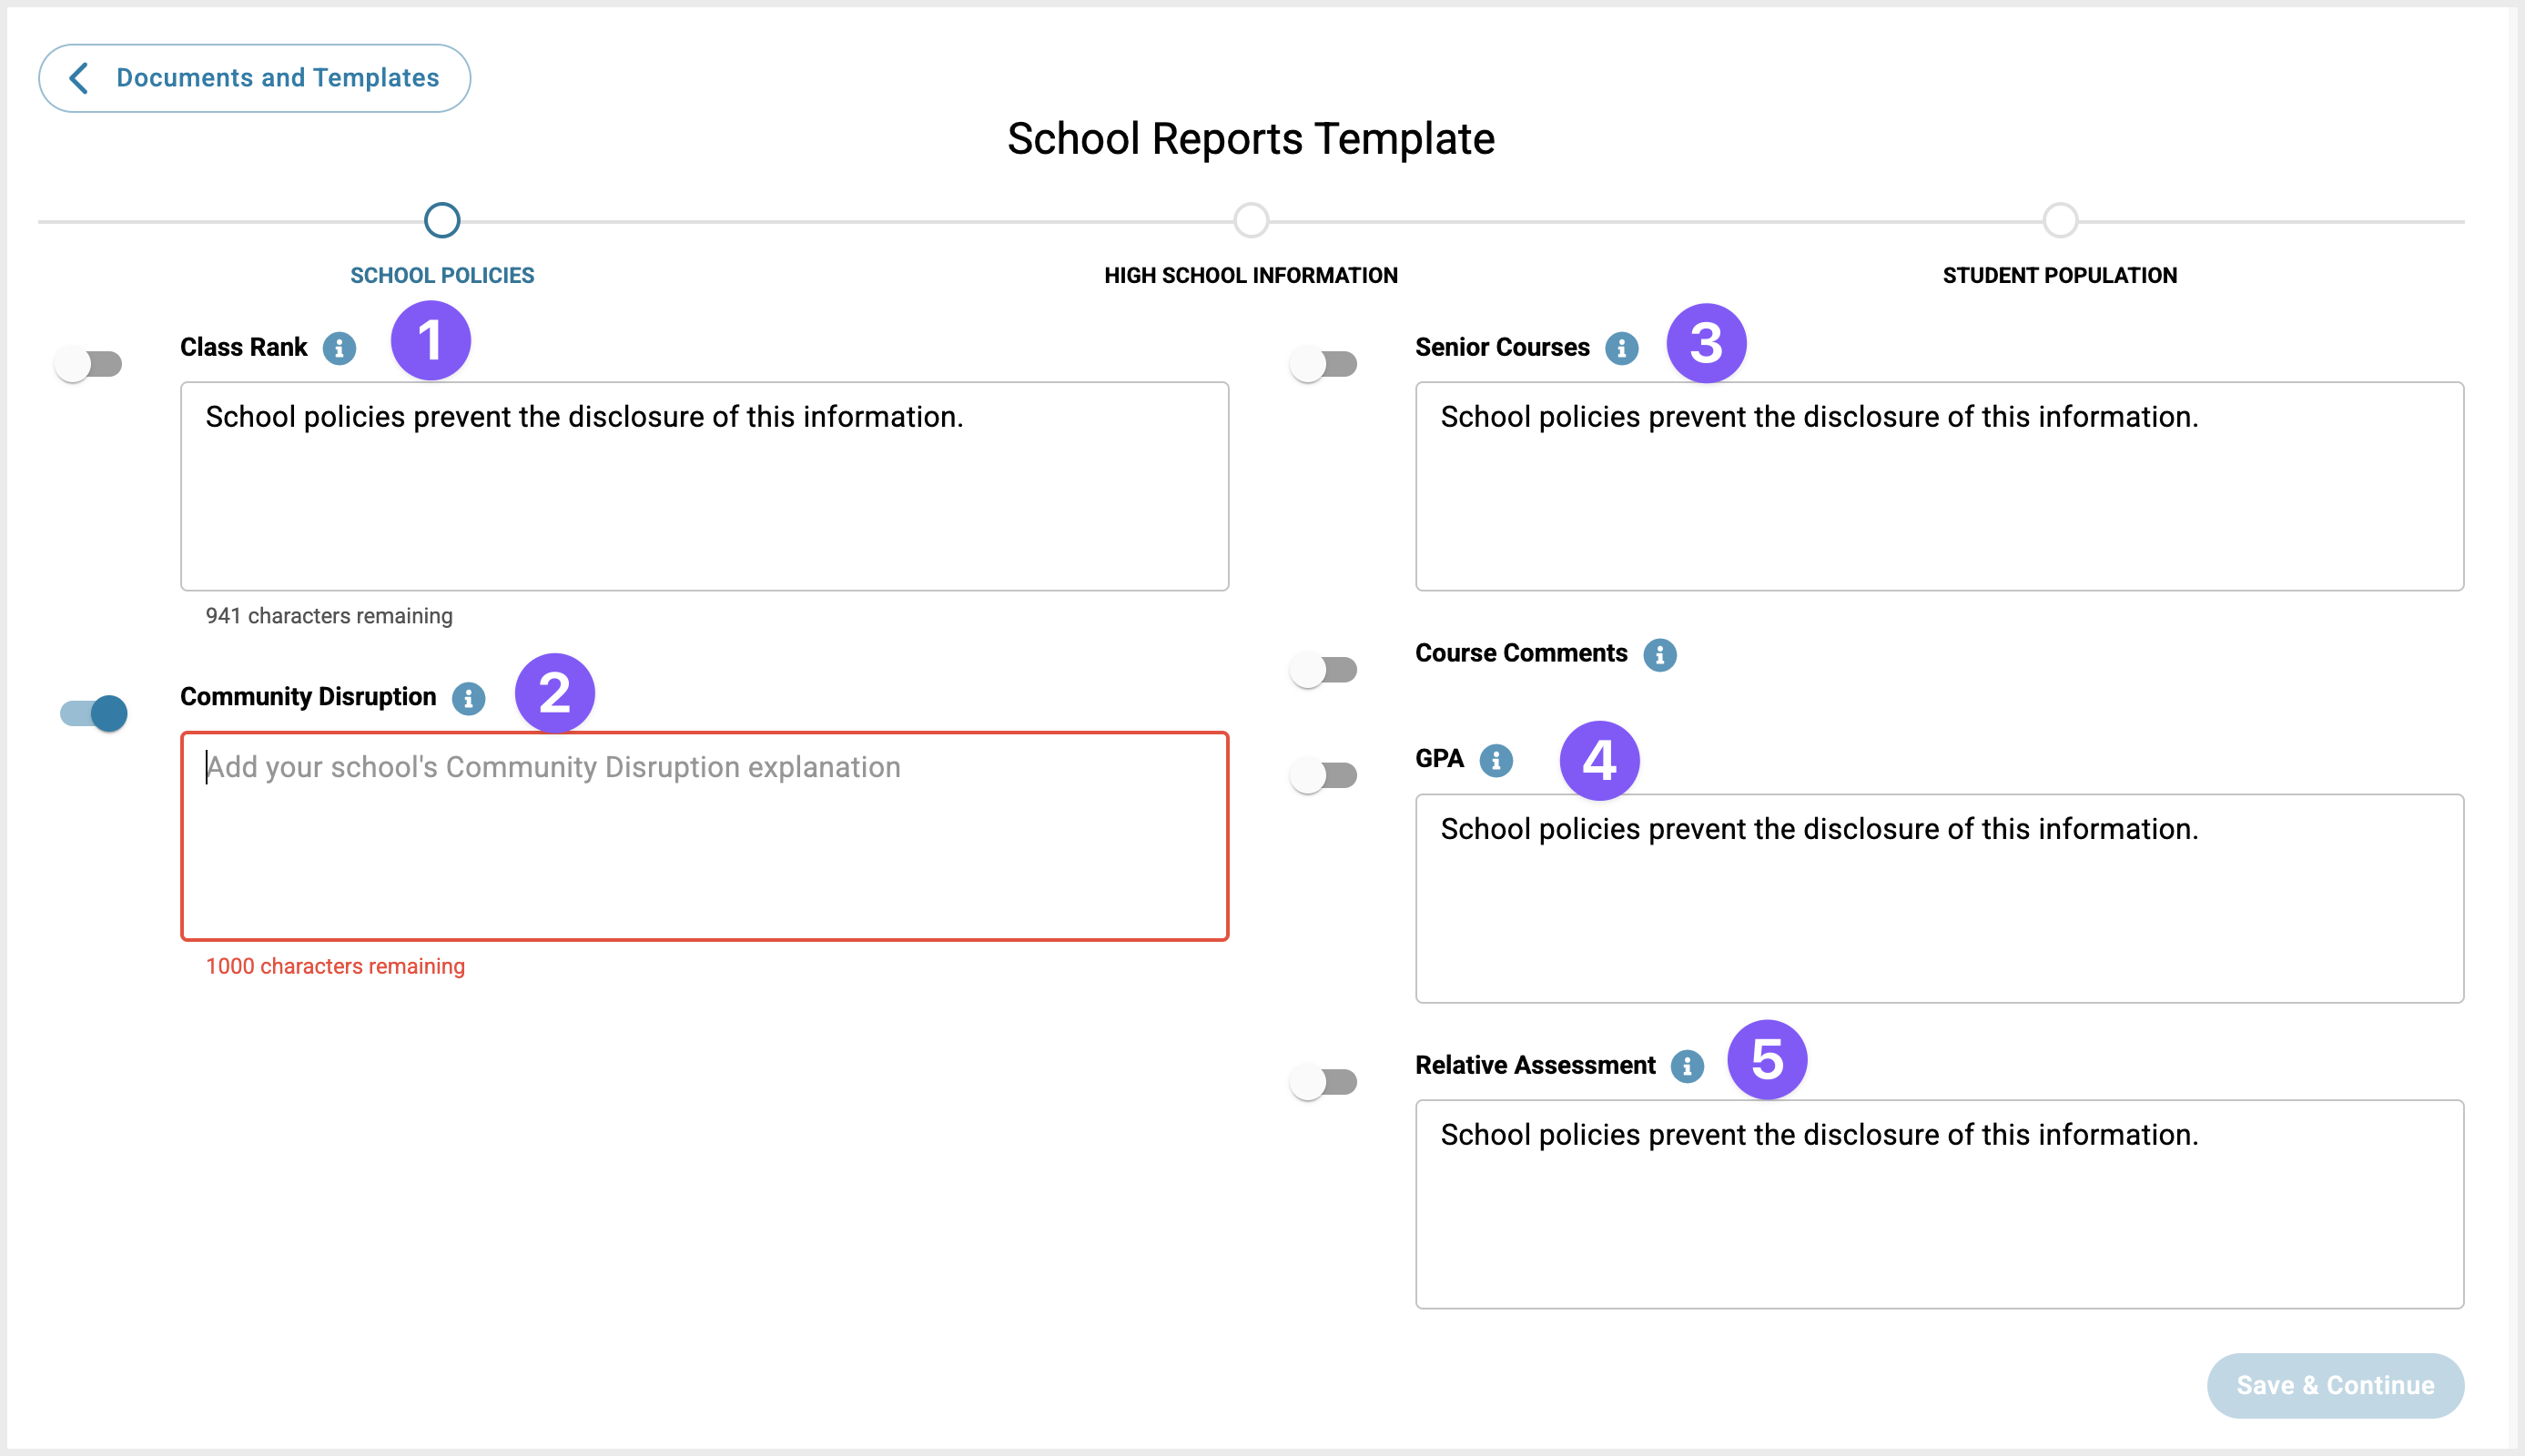Turn on the Relative Assessment toggle
The image size is (2525, 1456).
tap(1323, 1082)
